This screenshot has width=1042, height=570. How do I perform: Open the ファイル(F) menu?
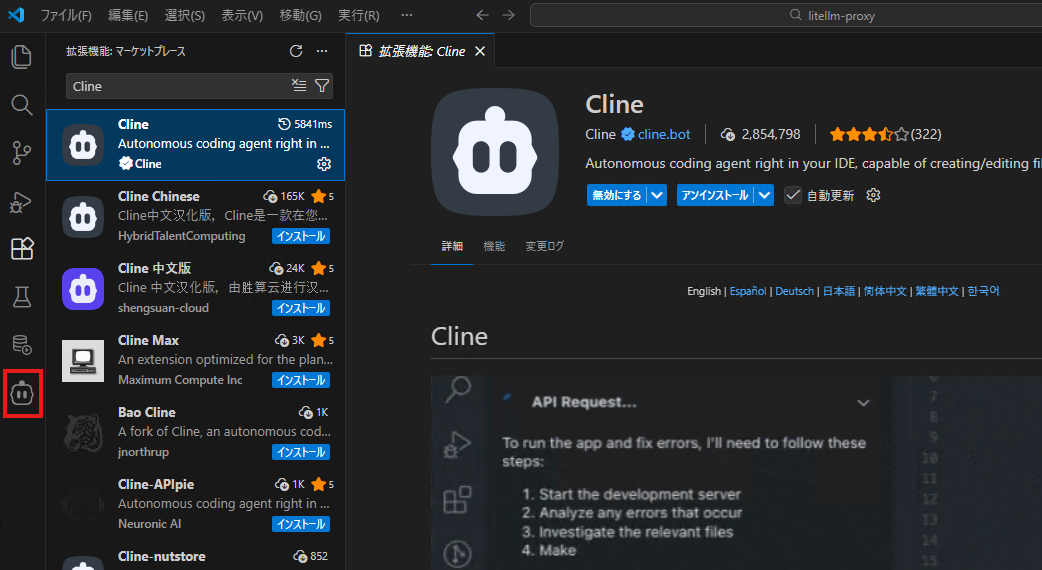66,15
